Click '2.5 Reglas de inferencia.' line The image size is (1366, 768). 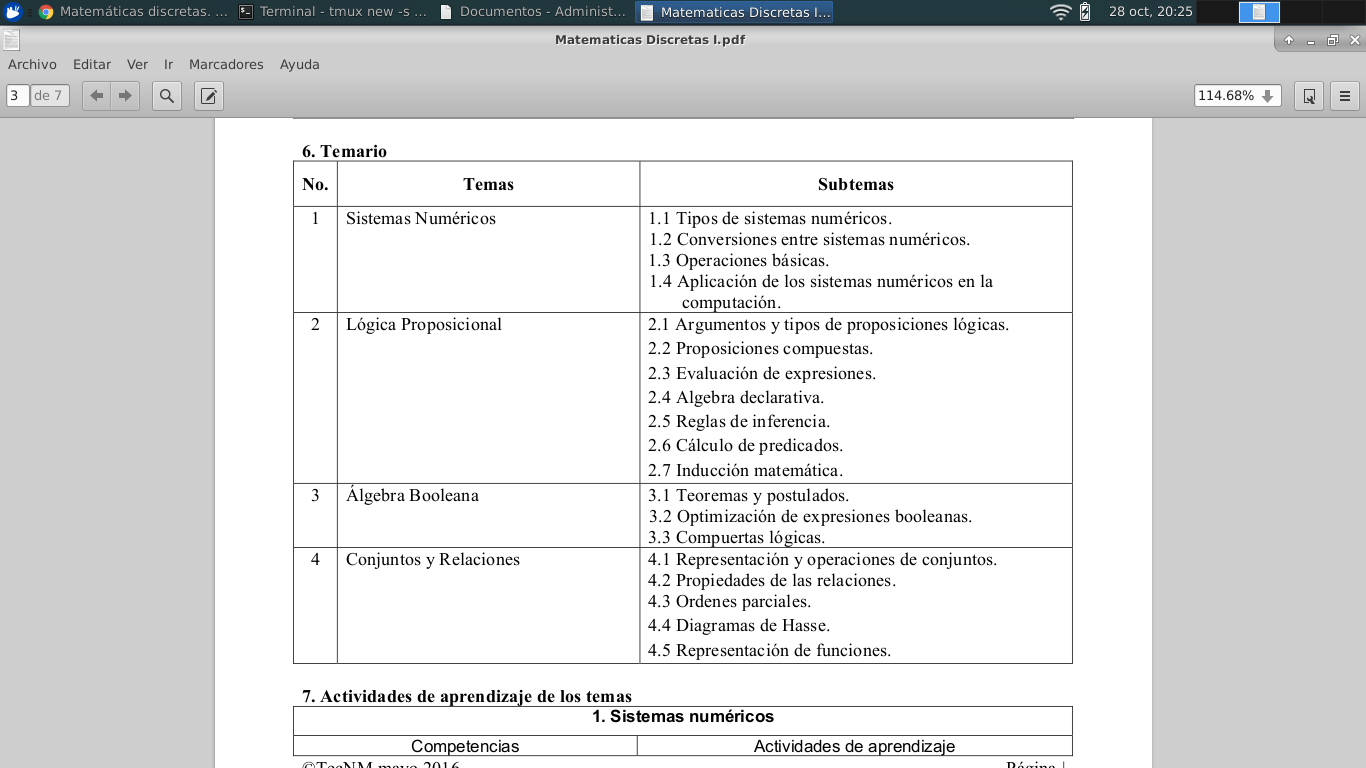739,421
